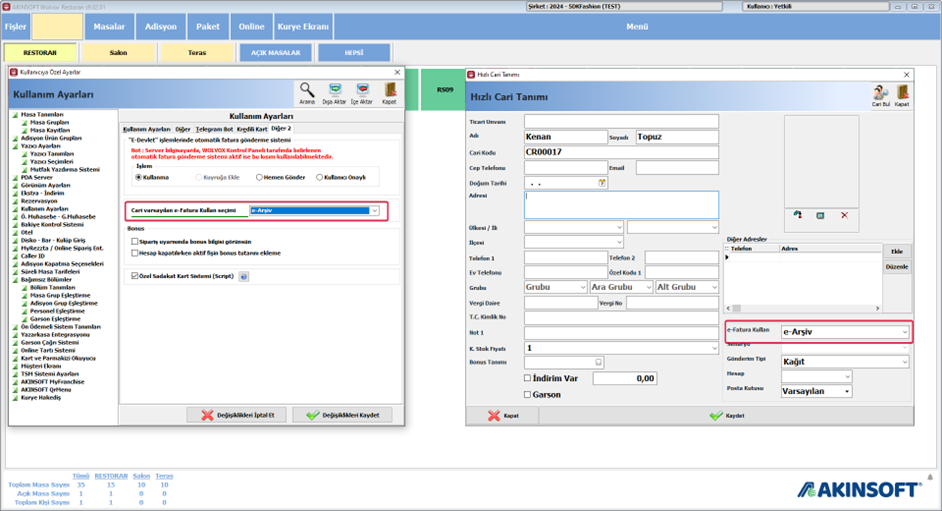This screenshot has width=942, height=511.
Task: Select Kullanıcı Onaylı radio option
Action: pyautogui.click(x=320, y=177)
